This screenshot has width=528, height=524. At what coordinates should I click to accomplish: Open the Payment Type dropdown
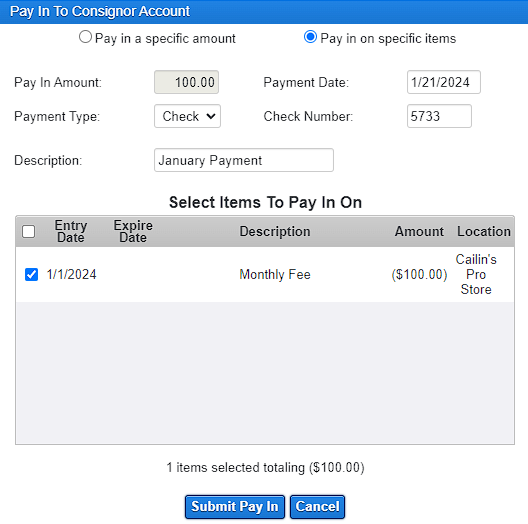(x=187, y=116)
